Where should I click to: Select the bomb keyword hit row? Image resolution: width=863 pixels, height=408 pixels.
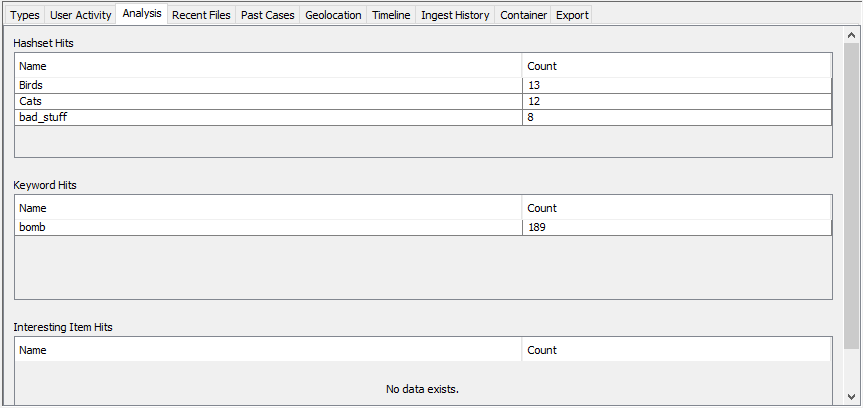click(268, 227)
